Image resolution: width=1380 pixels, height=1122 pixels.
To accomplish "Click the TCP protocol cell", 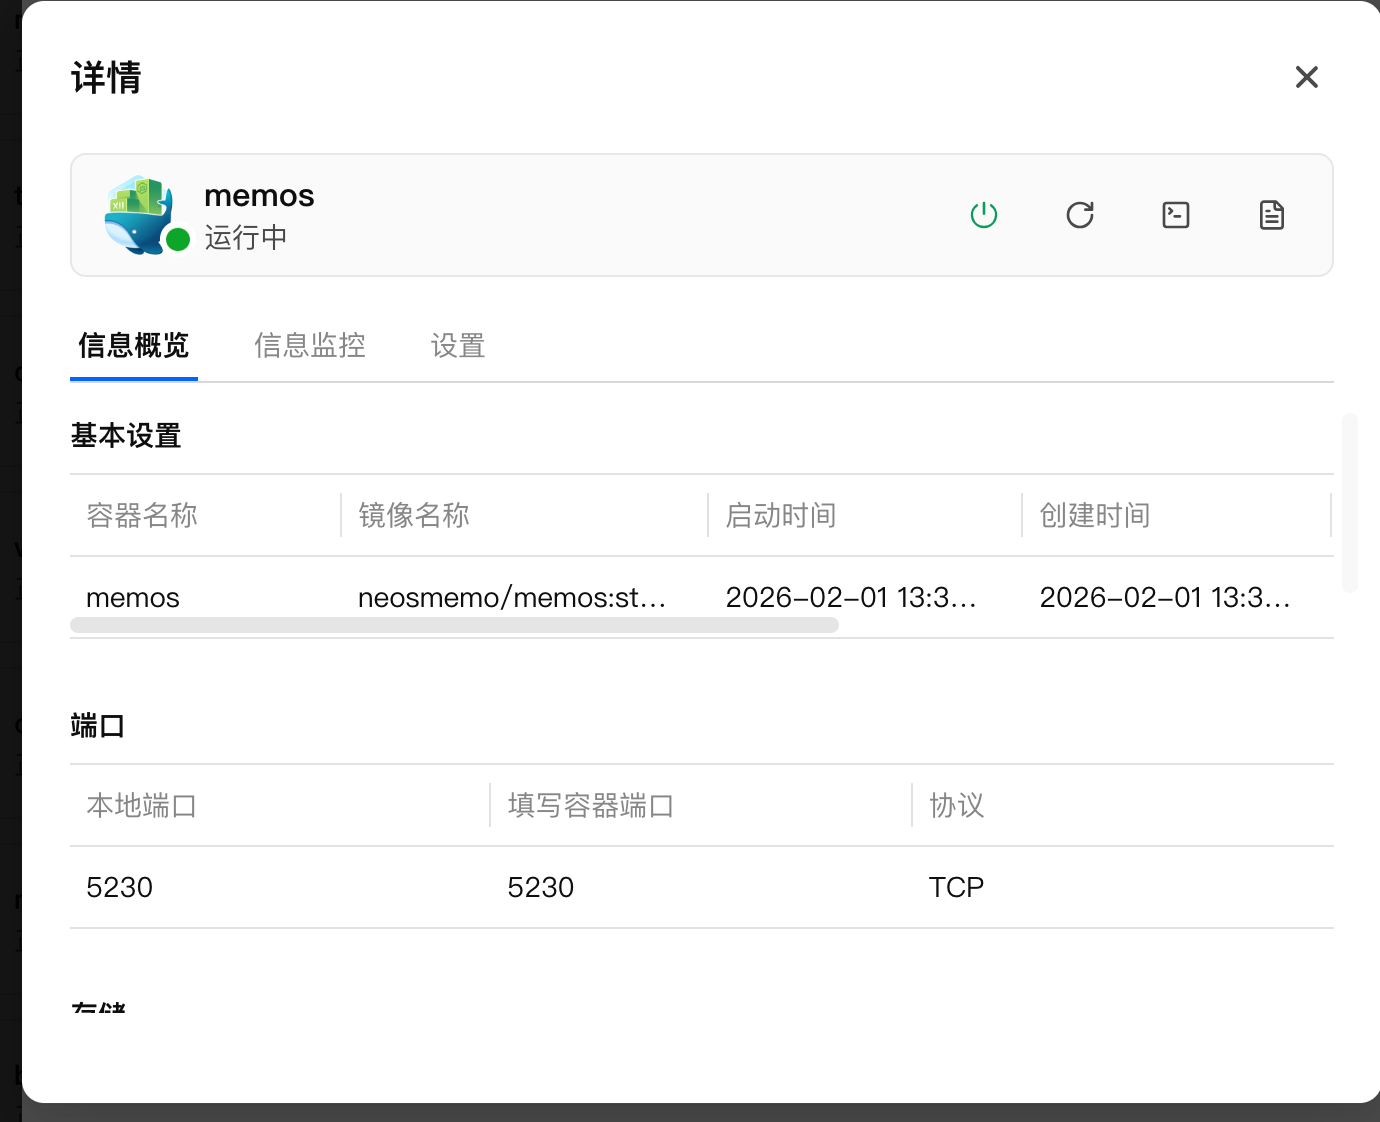I will pyautogui.click(x=956, y=888).
